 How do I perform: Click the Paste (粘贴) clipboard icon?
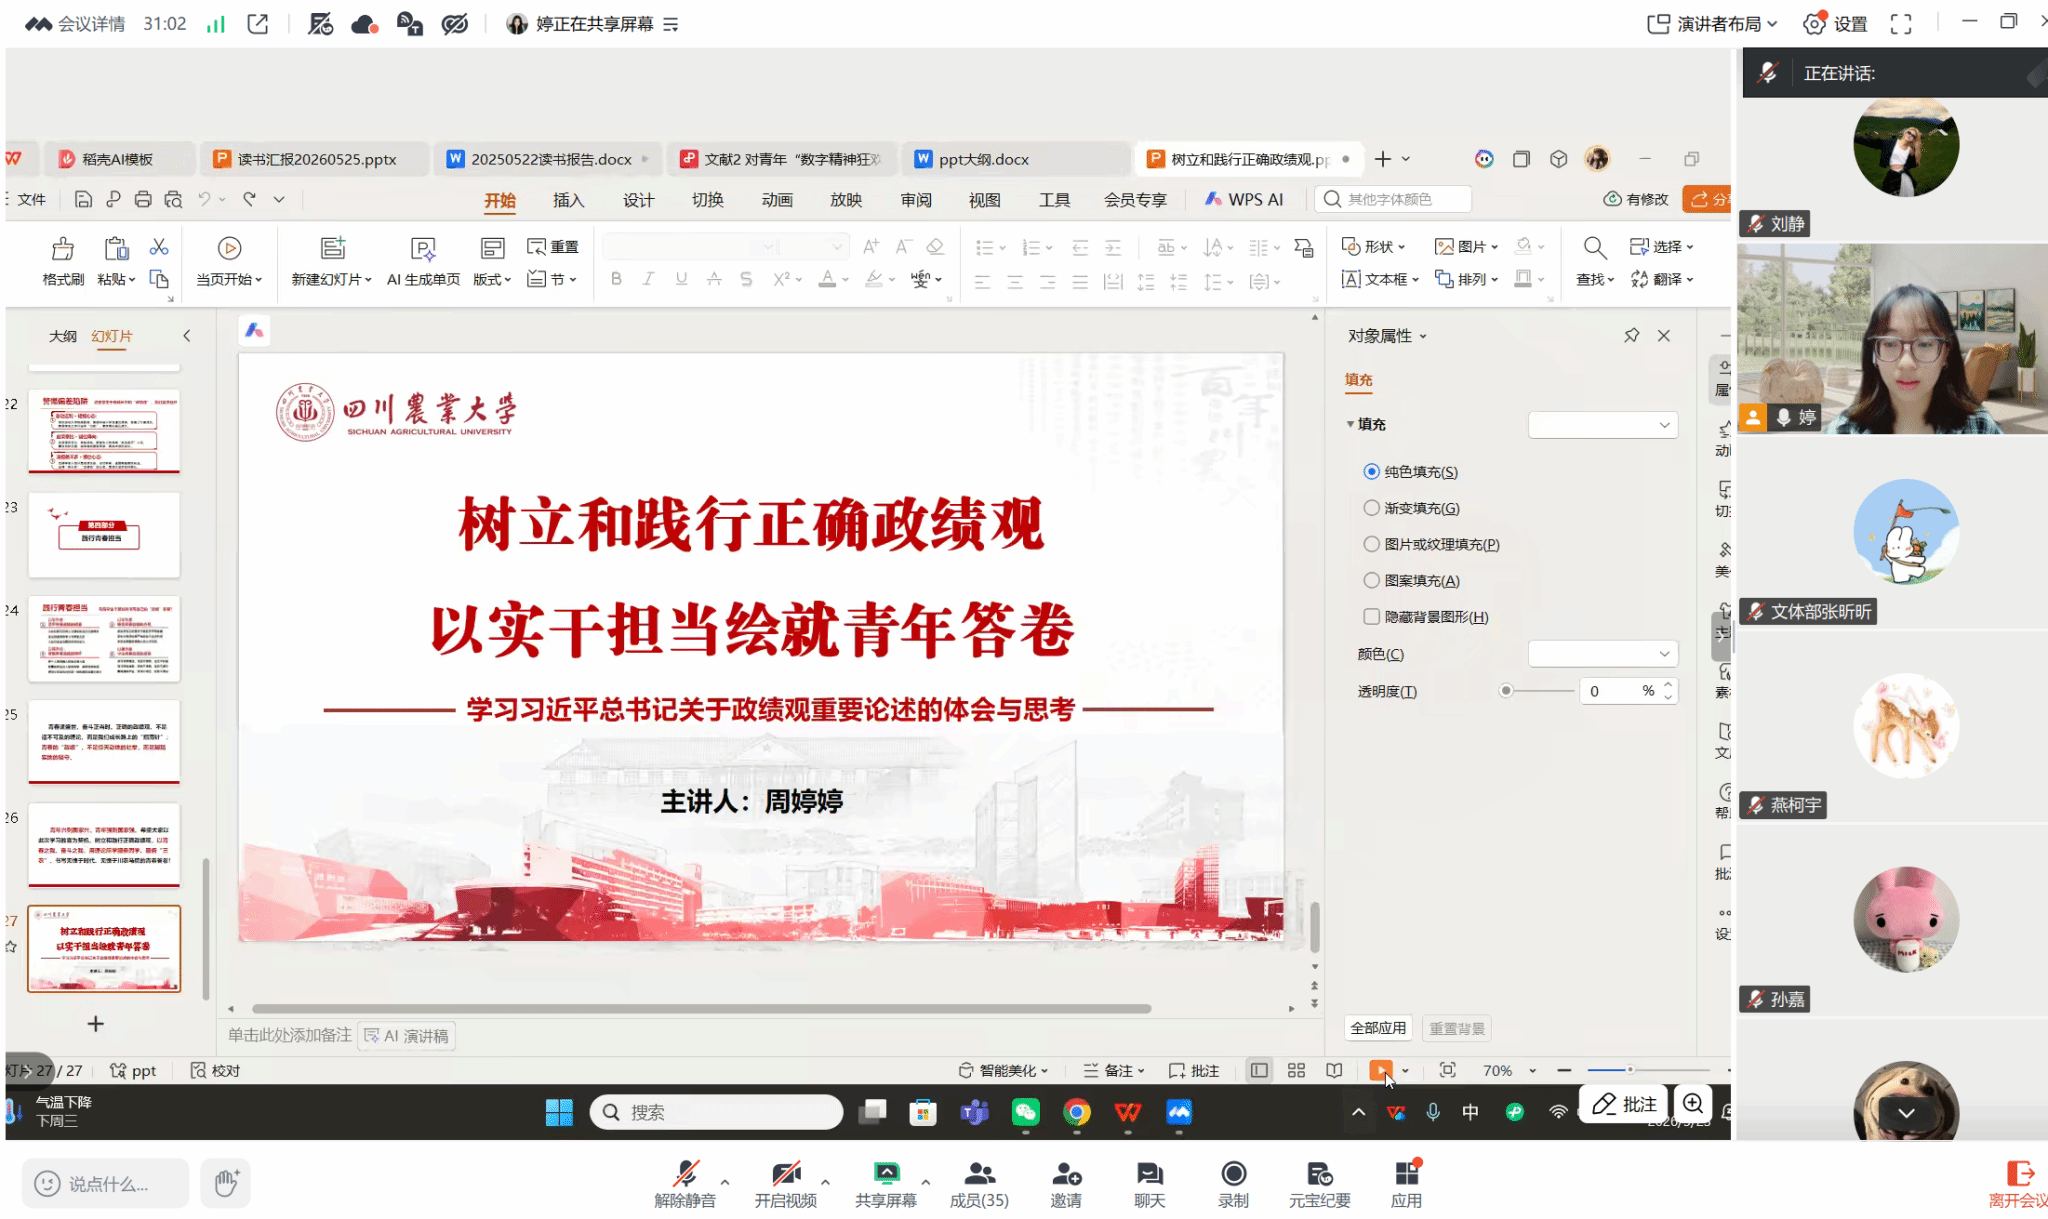point(116,249)
